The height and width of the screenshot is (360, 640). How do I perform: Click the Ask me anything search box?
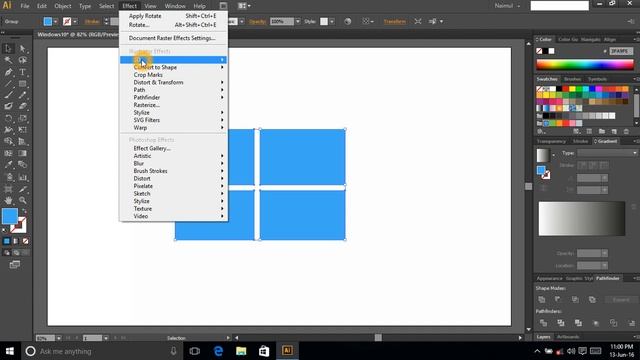[101, 351]
